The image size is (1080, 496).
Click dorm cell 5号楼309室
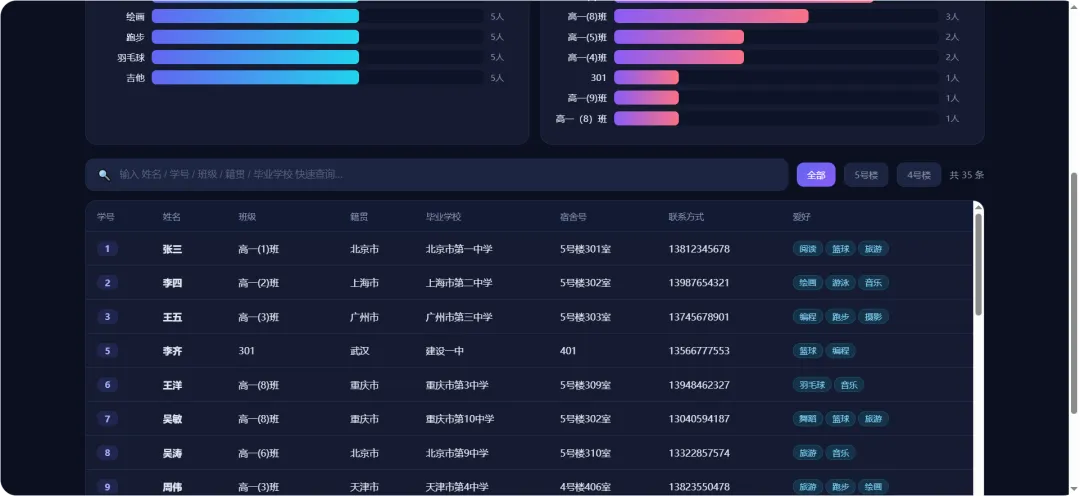585,385
